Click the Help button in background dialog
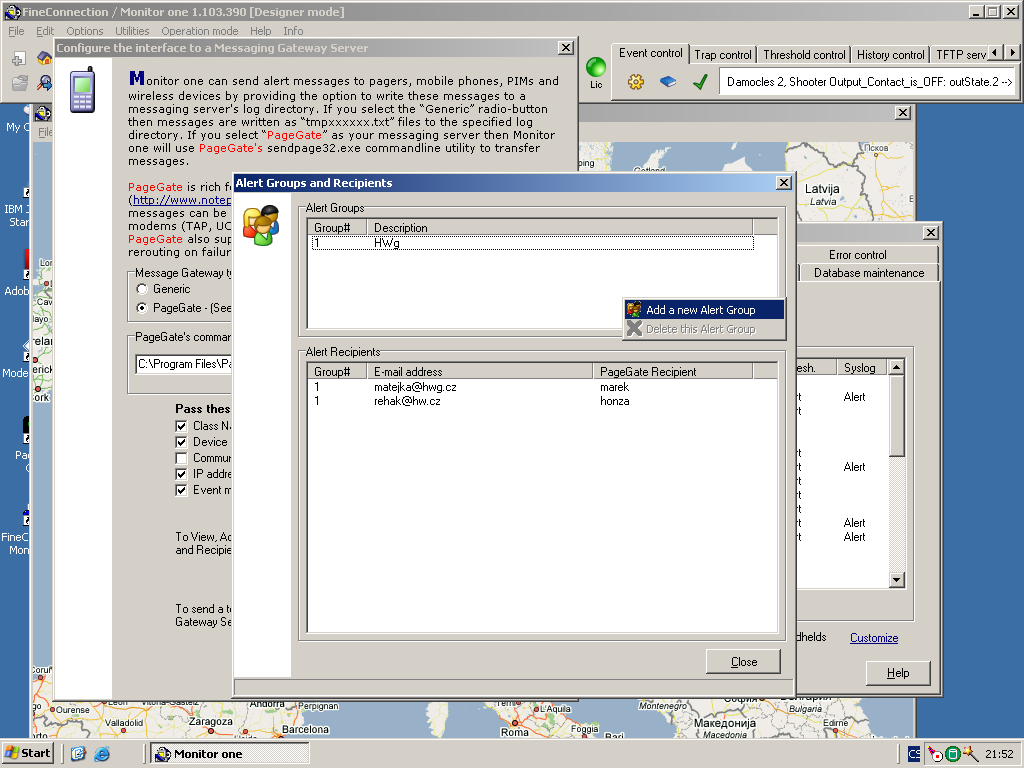Screen dimensions: 1024x768 (898, 673)
